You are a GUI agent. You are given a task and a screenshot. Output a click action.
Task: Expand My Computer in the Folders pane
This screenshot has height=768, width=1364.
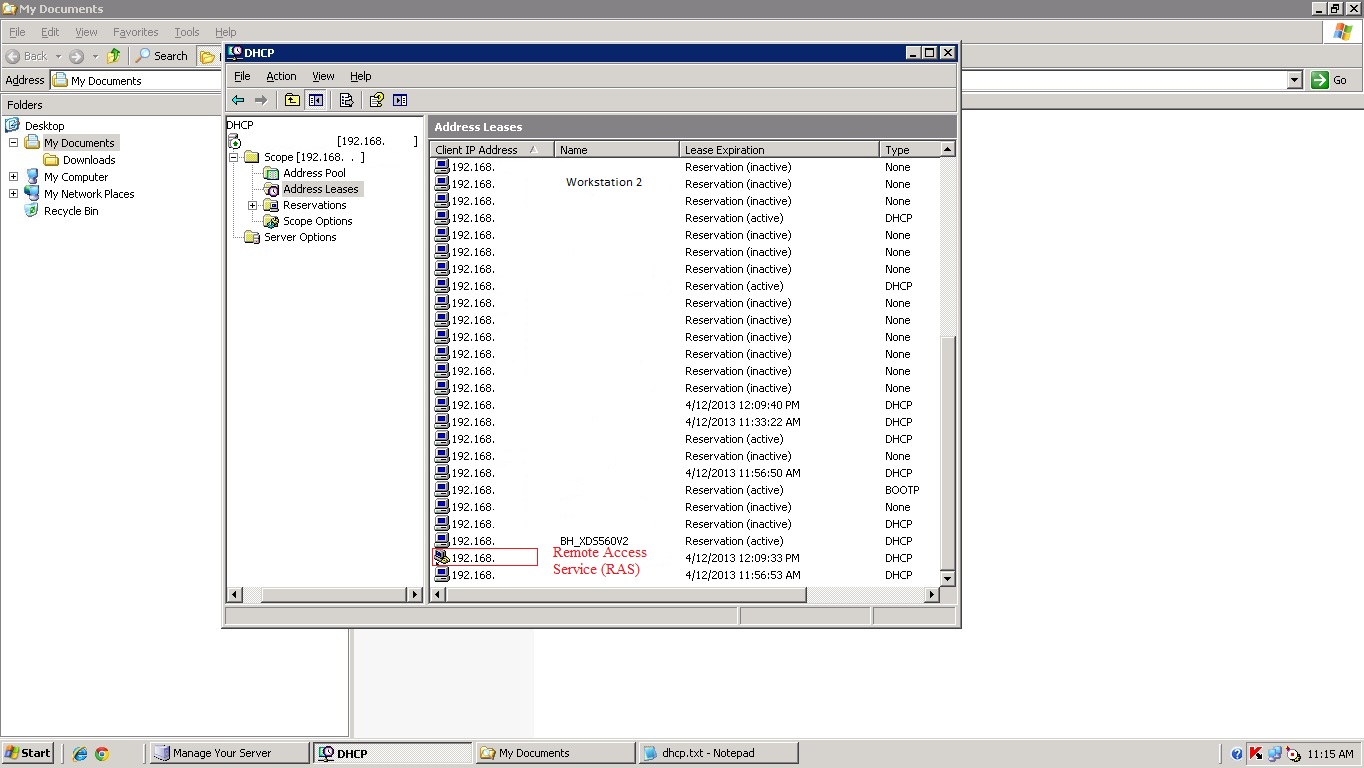click(14, 176)
